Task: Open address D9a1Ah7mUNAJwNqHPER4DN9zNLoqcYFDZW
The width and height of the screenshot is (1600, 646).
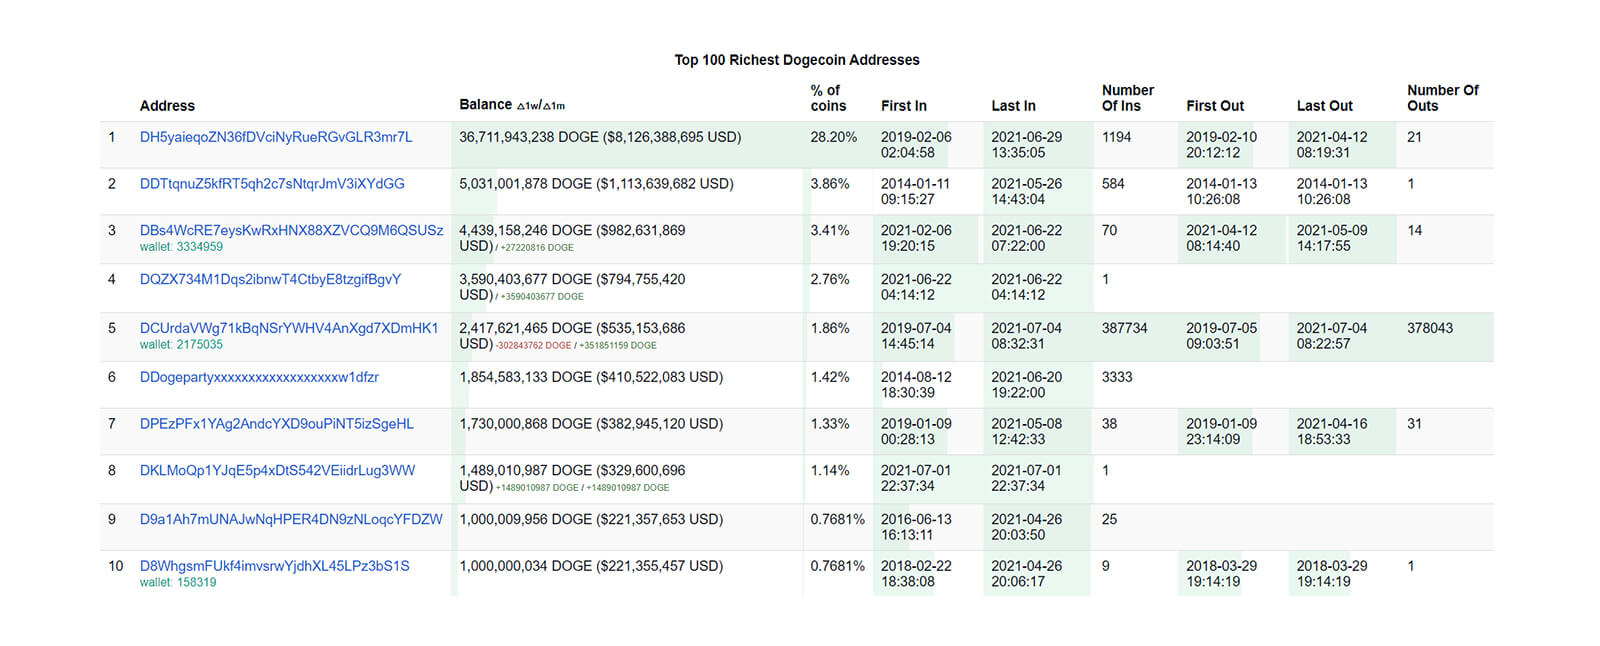Action: (291, 519)
